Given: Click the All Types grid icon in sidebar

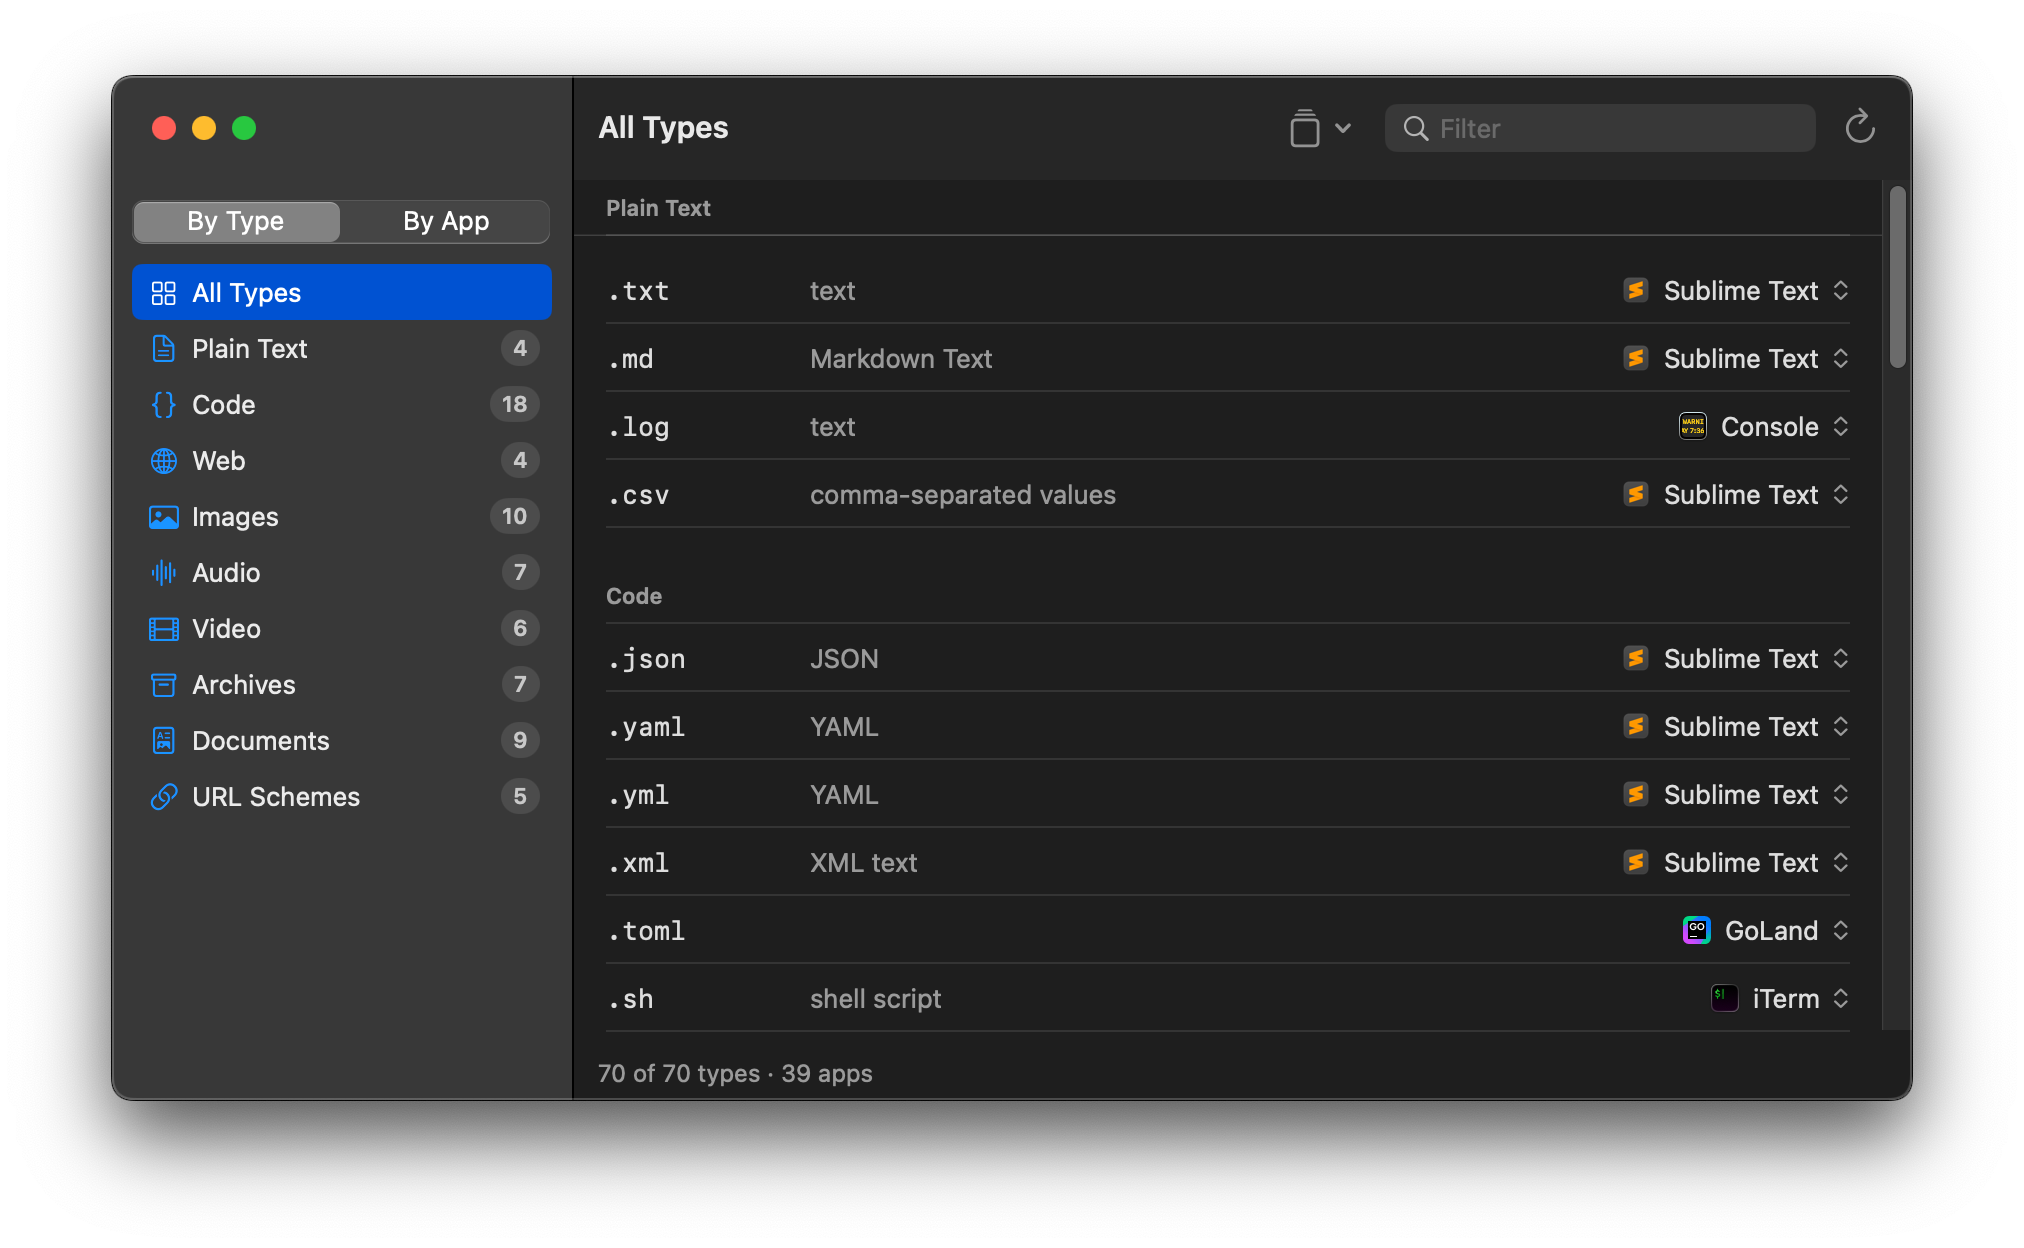Looking at the screenshot, I should 163,293.
